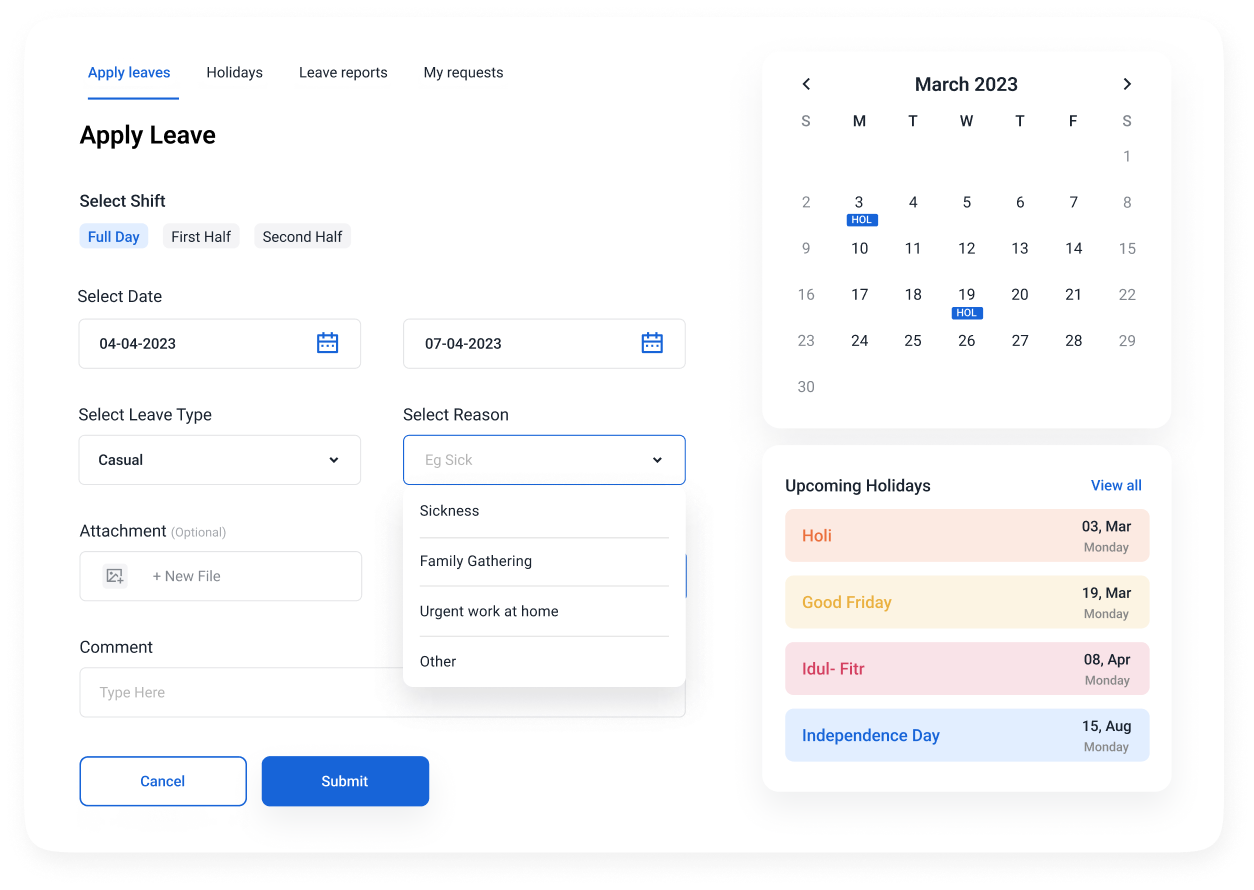Viewport: 1254px width, 890px height.
Task: Select day 1 in calendar
Action: (1127, 156)
